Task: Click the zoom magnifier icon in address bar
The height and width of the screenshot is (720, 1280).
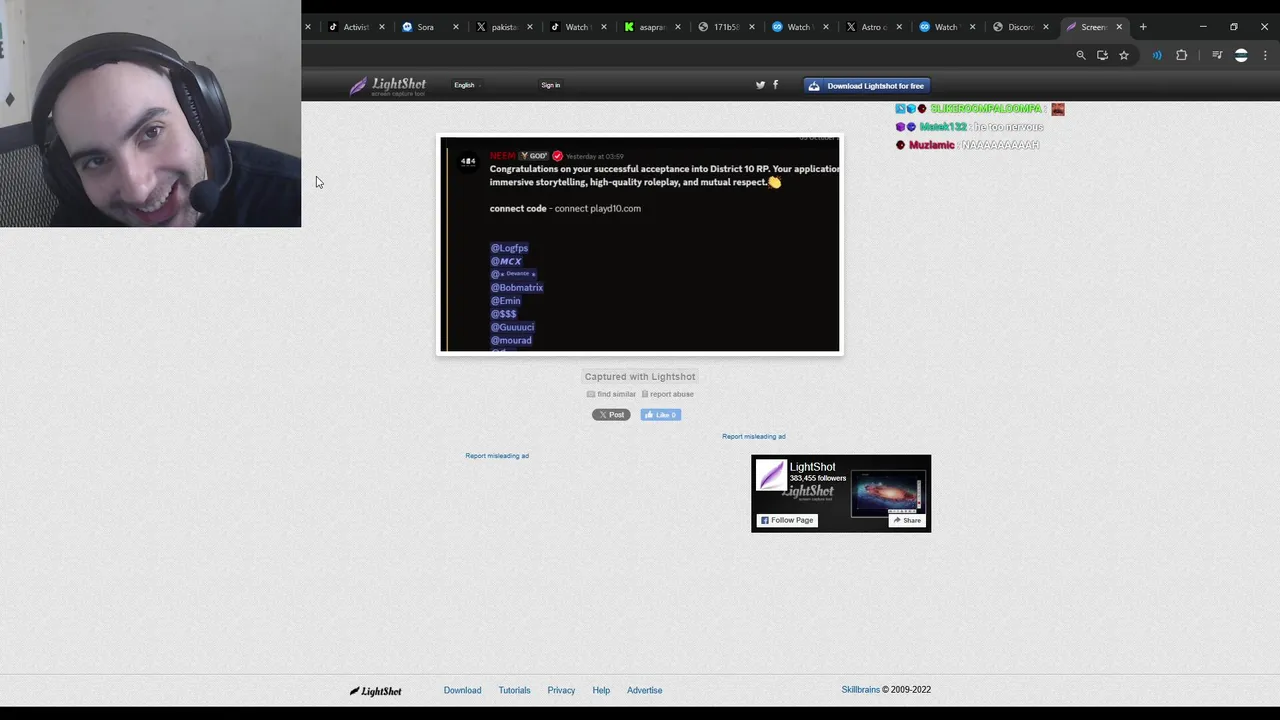Action: pos(1081,55)
